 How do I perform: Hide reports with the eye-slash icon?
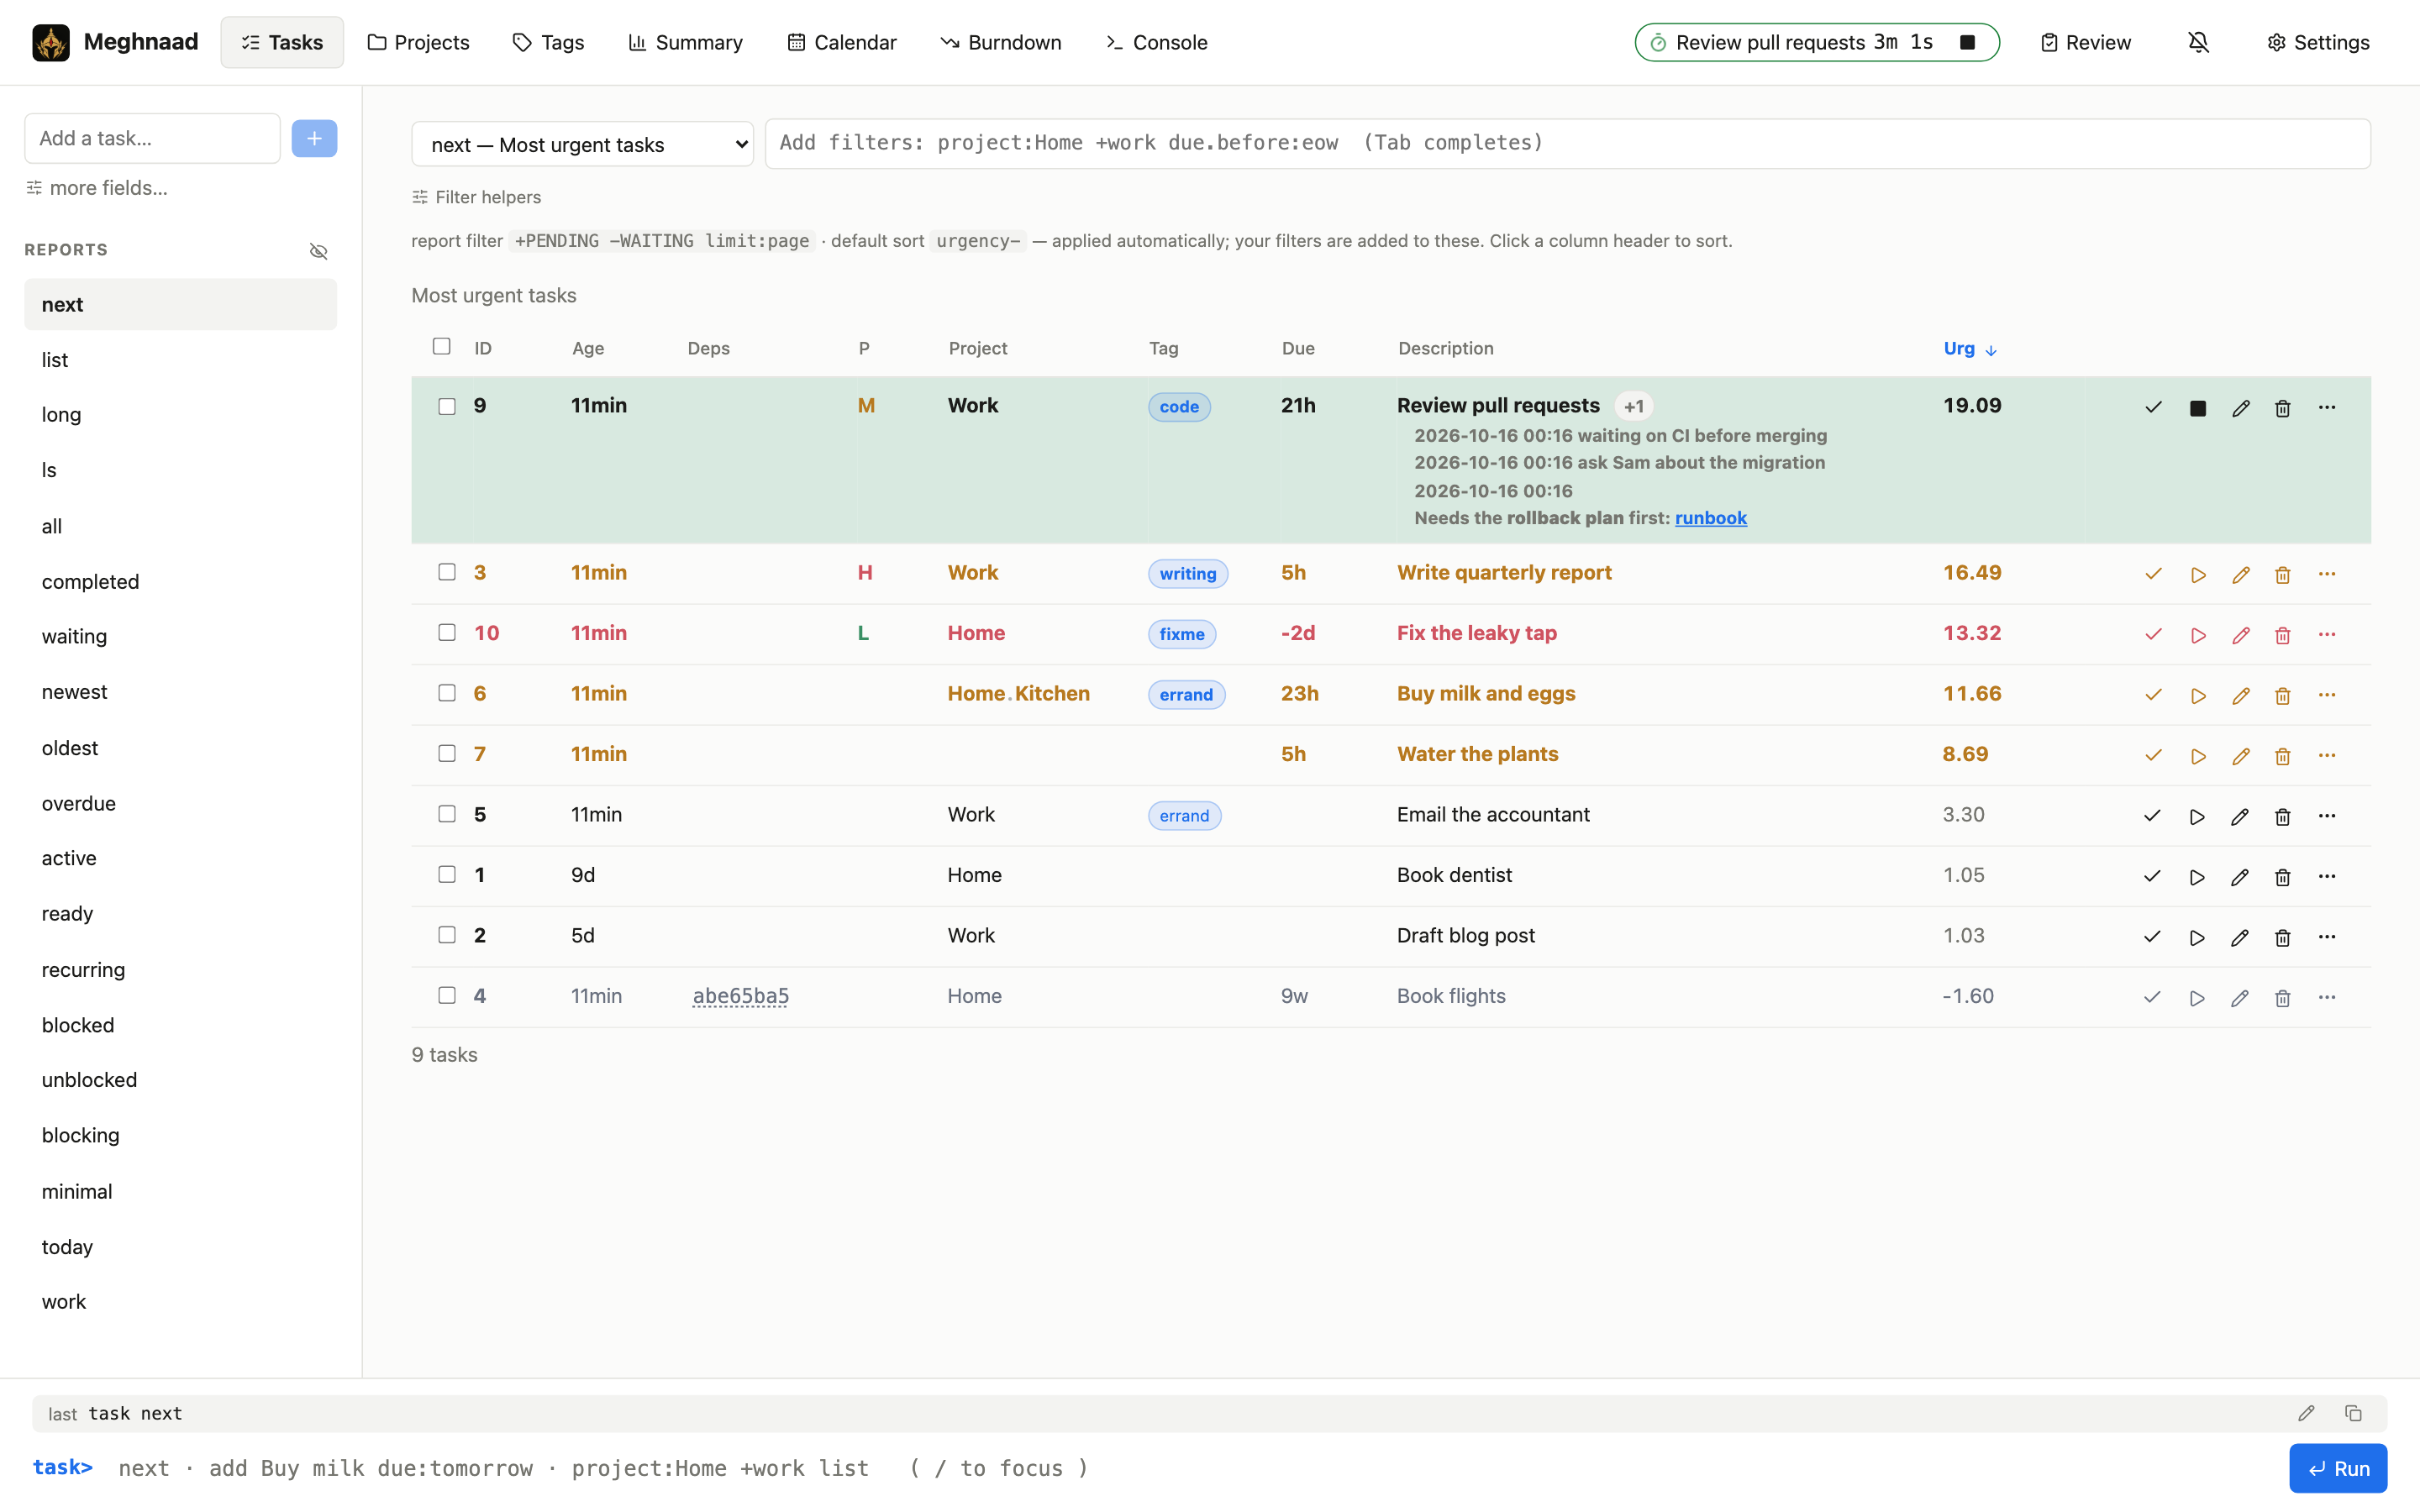coord(318,251)
